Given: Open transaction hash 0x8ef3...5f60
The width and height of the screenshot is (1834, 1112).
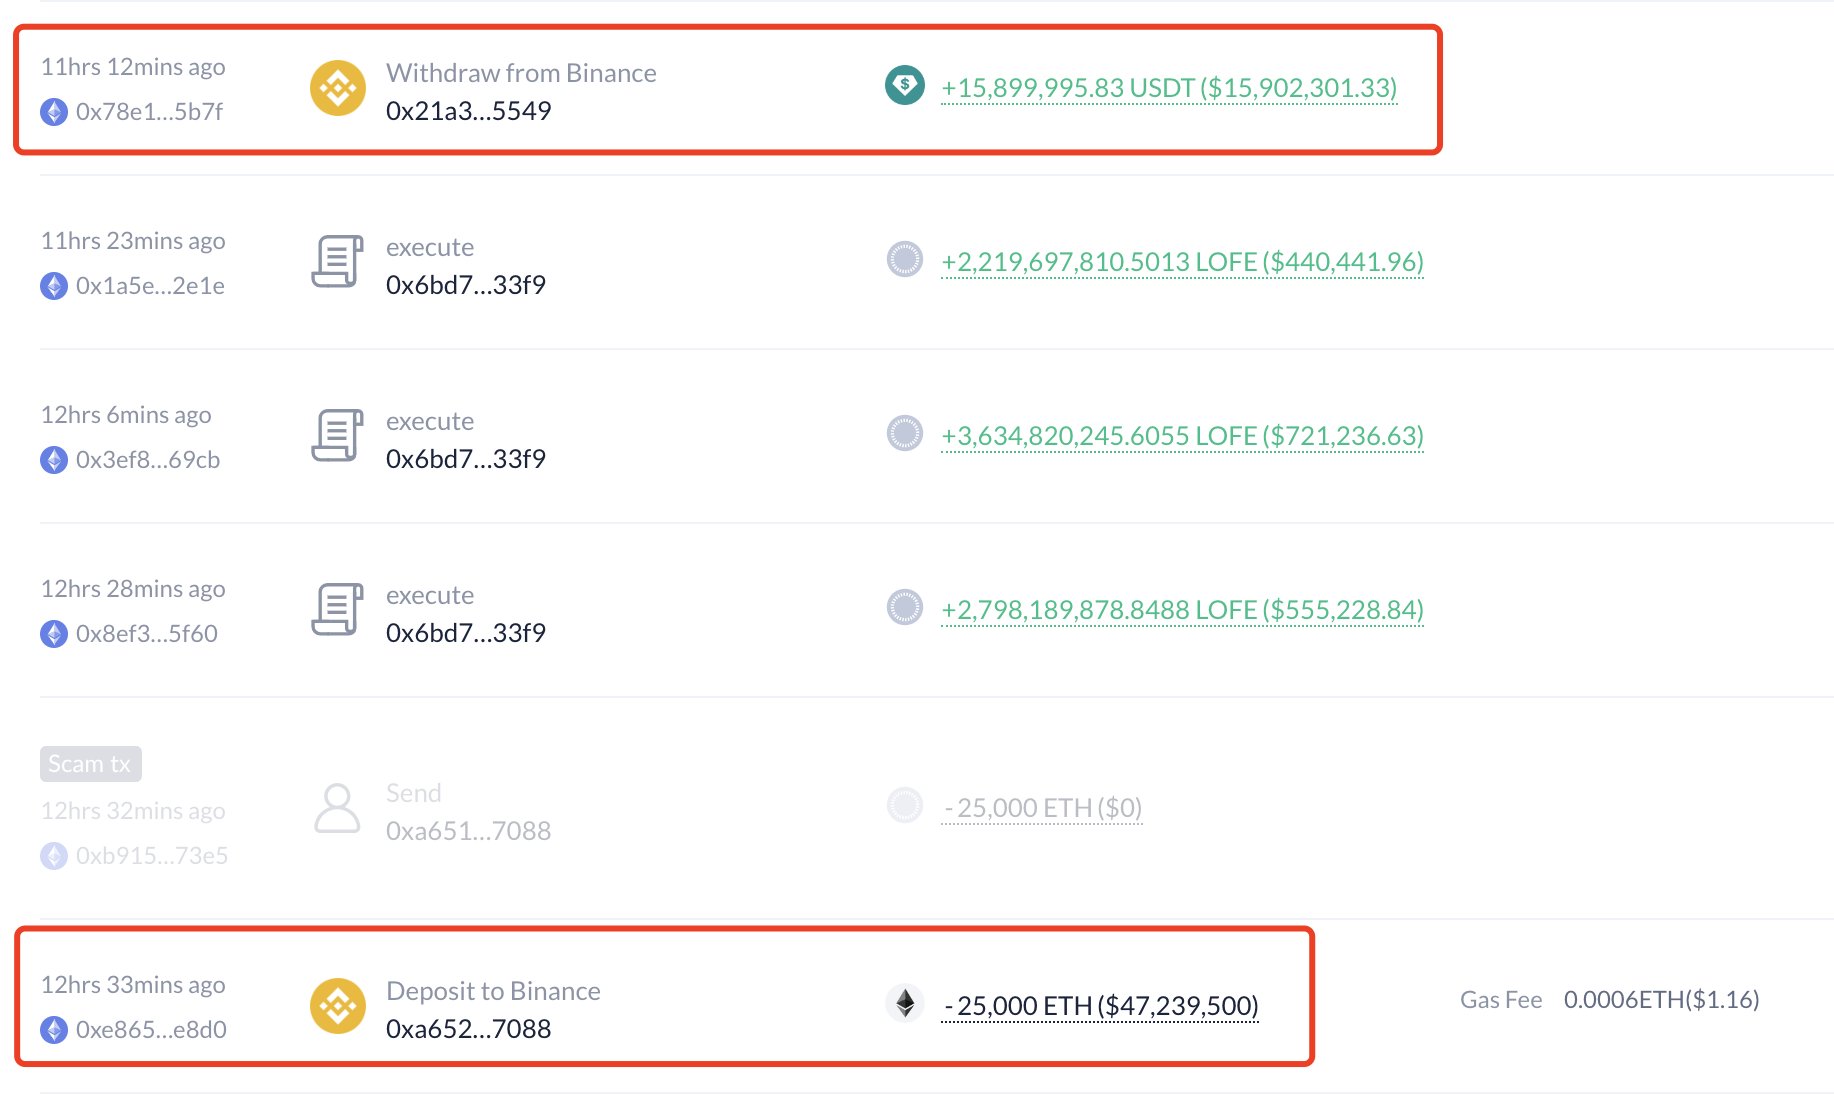Looking at the screenshot, I should [x=147, y=634].
